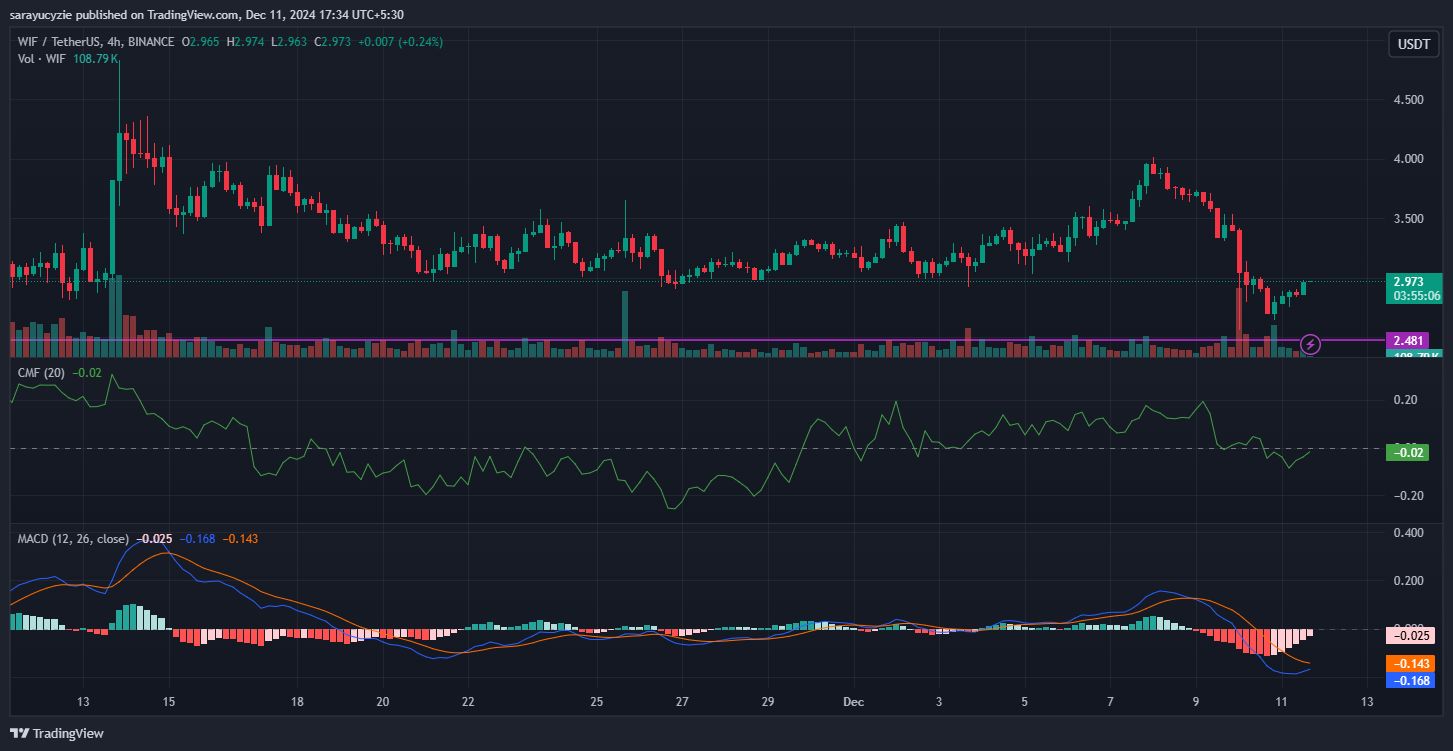Click the Vol · WIF indicator label
This screenshot has height=751, width=1453.
click(x=42, y=59)
